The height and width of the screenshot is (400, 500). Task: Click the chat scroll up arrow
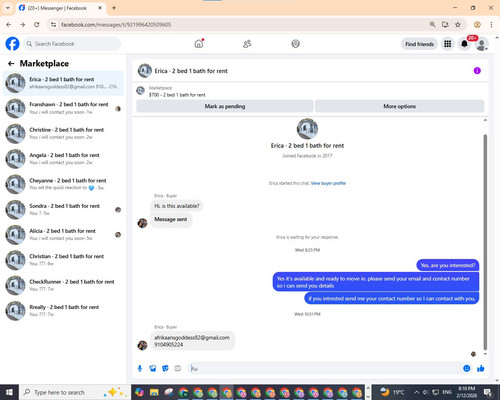coord(485,120)
